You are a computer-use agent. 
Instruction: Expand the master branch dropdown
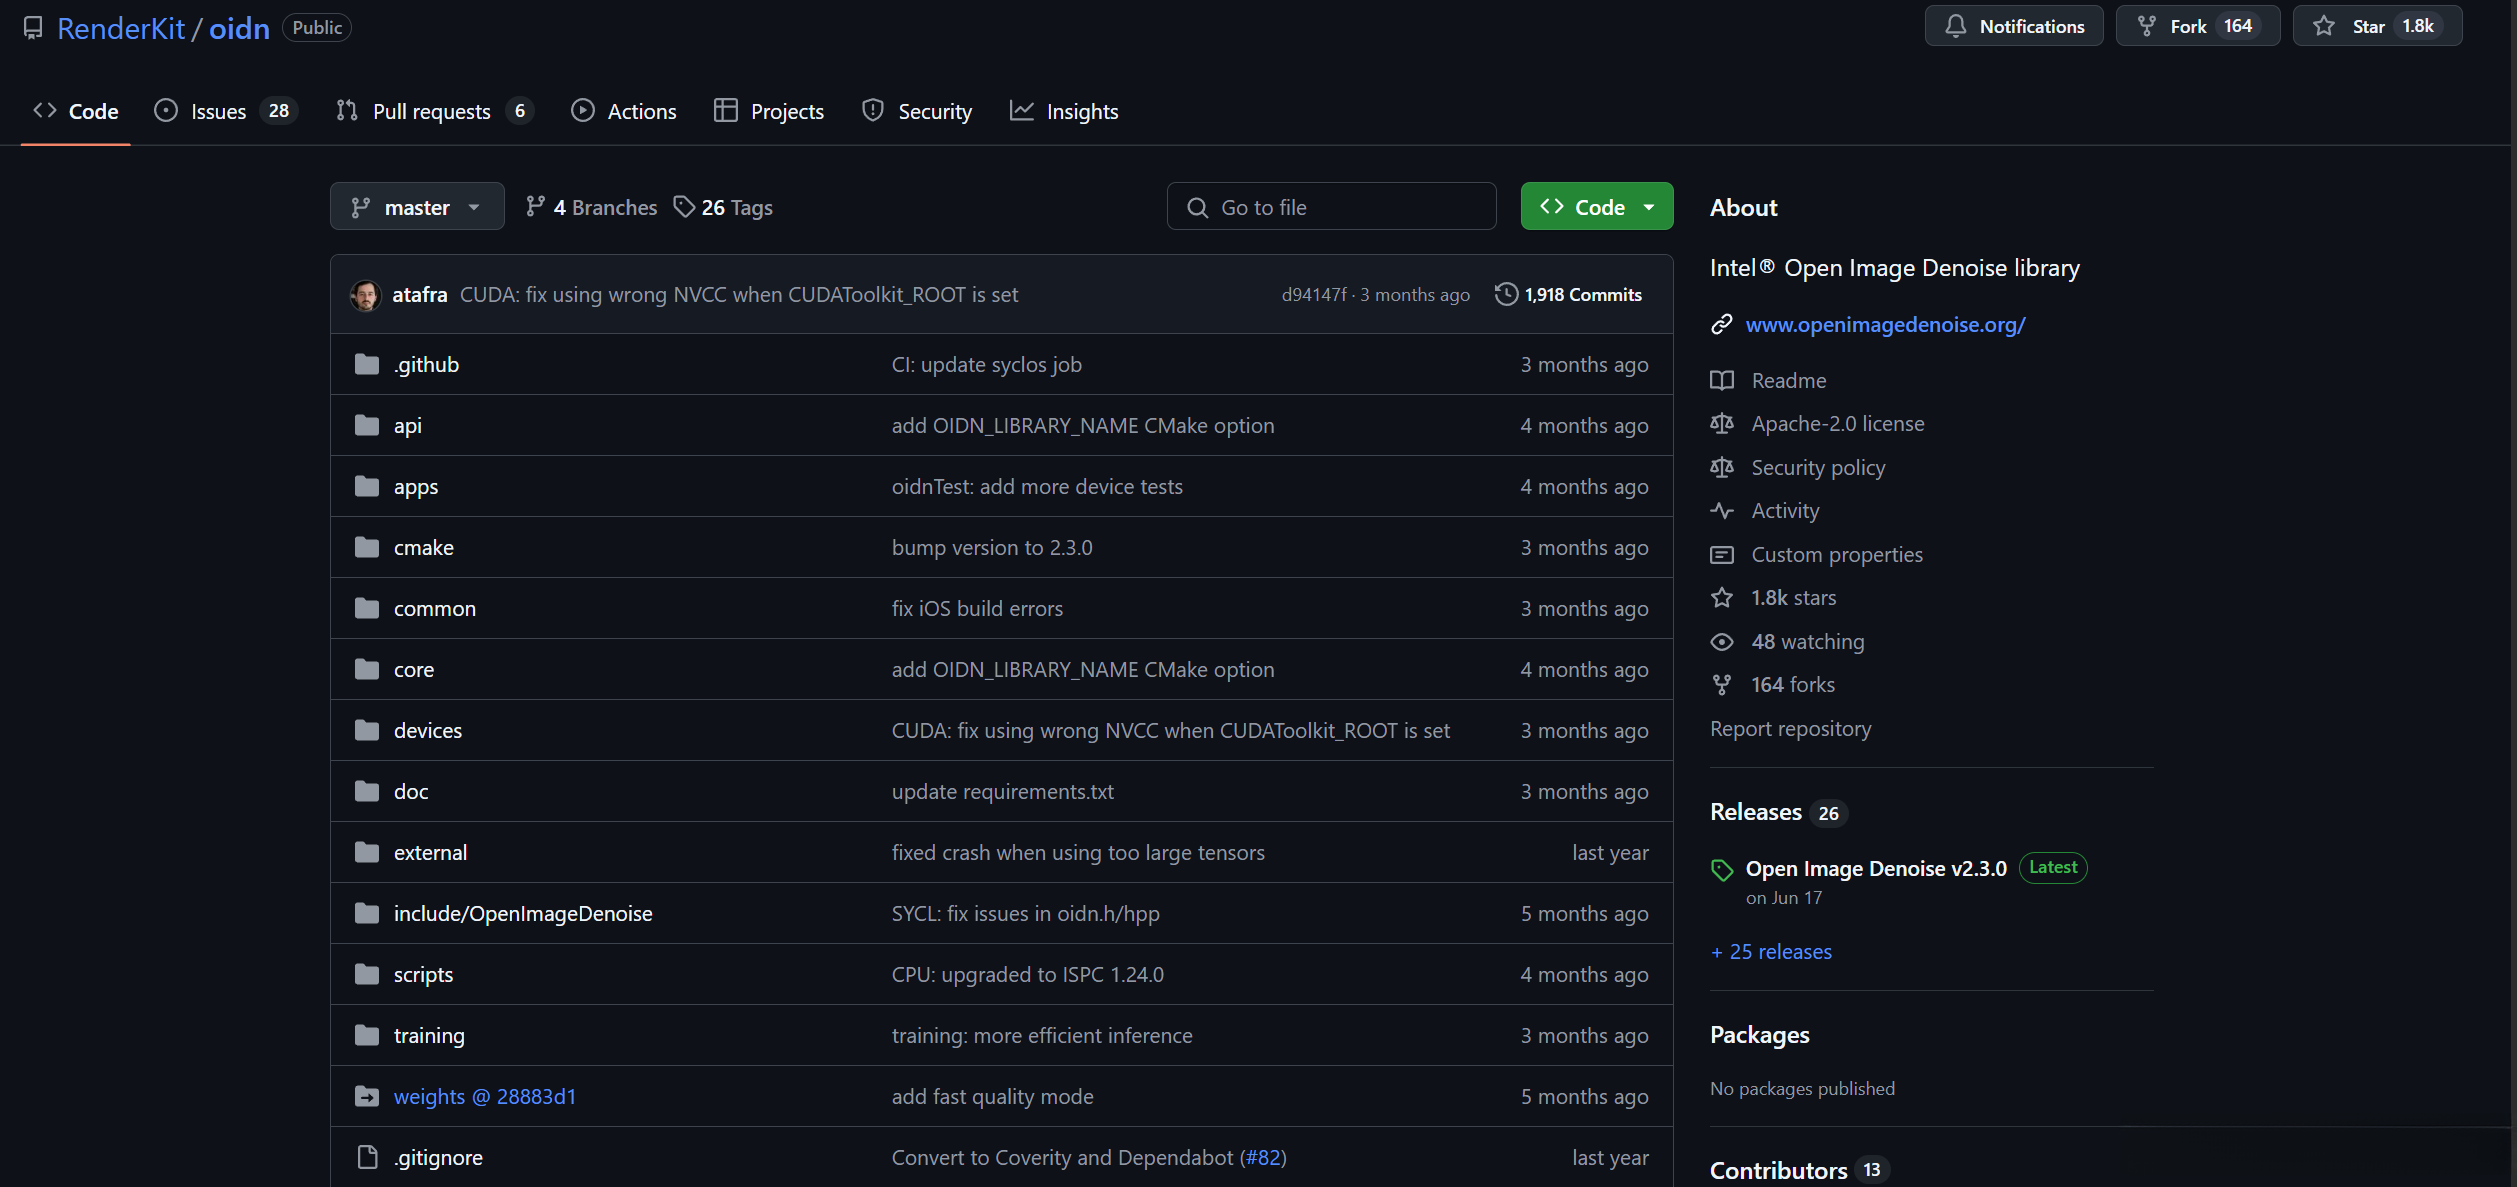pyautogui.click(x=417, y=207)
